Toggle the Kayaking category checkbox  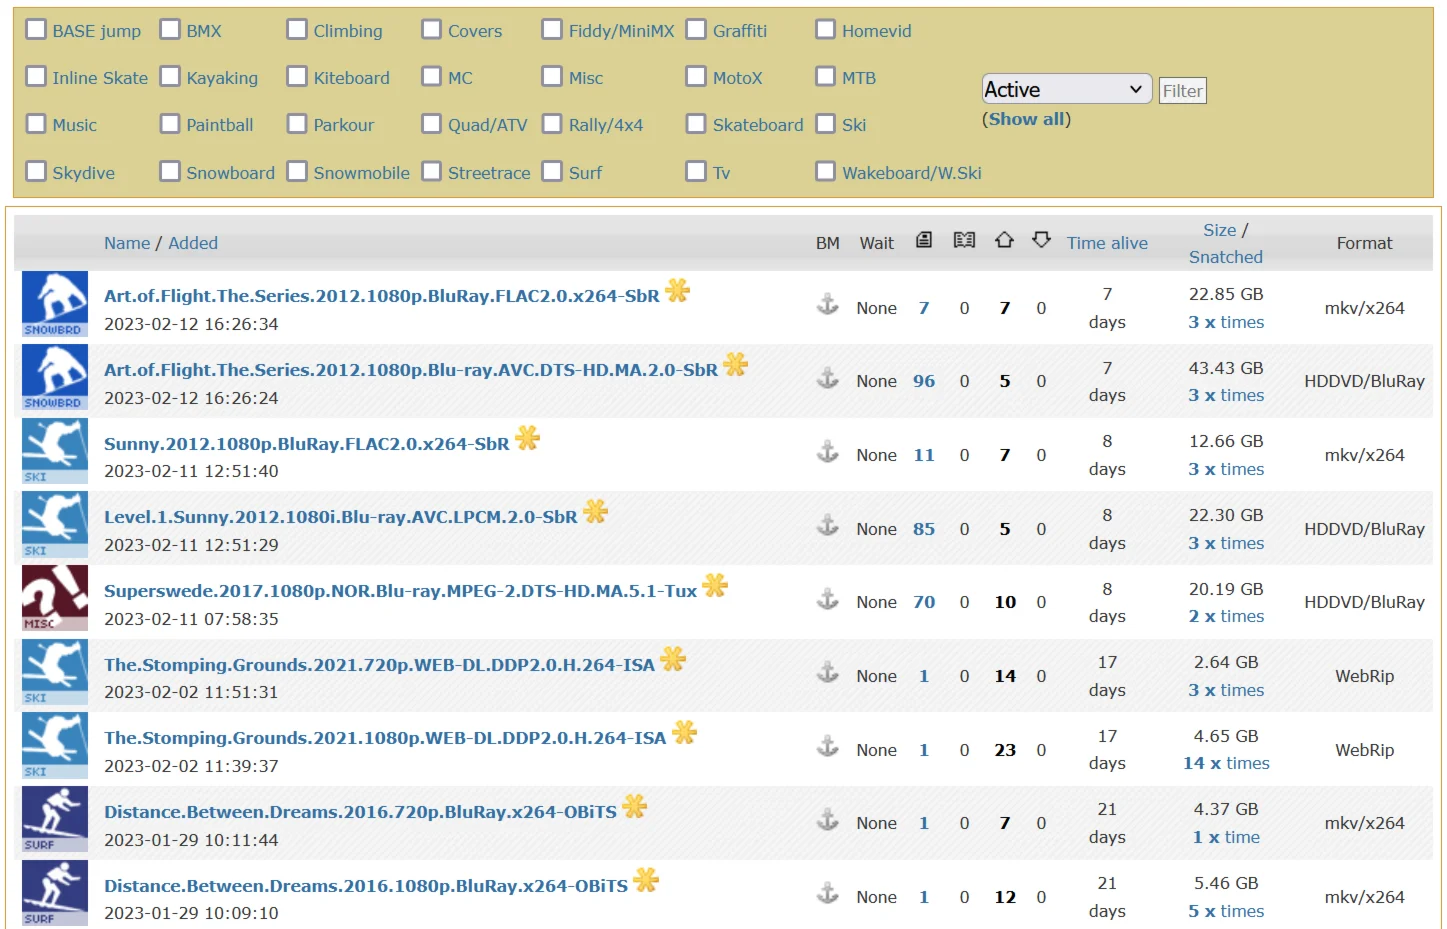tap(170, 76)
